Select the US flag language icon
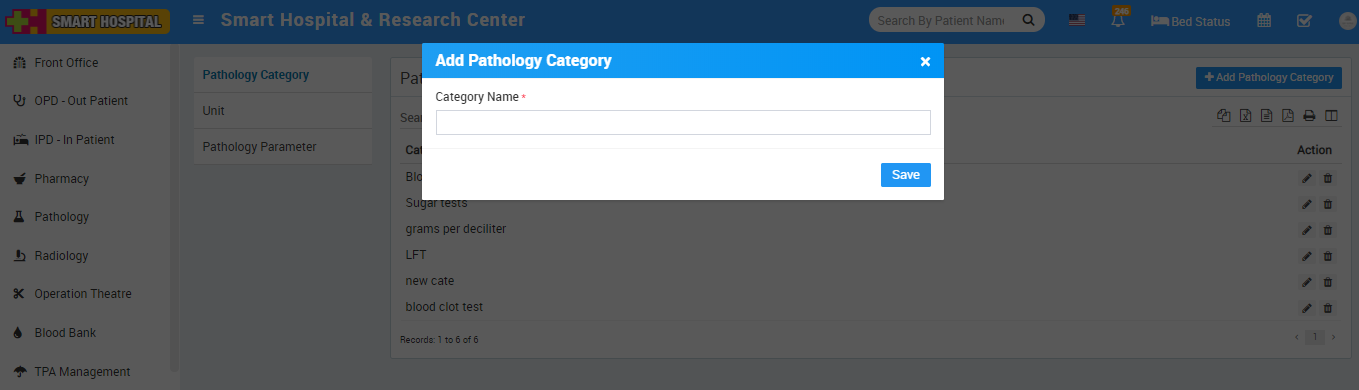Viewport: 1359px width, 390px height. (x=1077, y=20)
